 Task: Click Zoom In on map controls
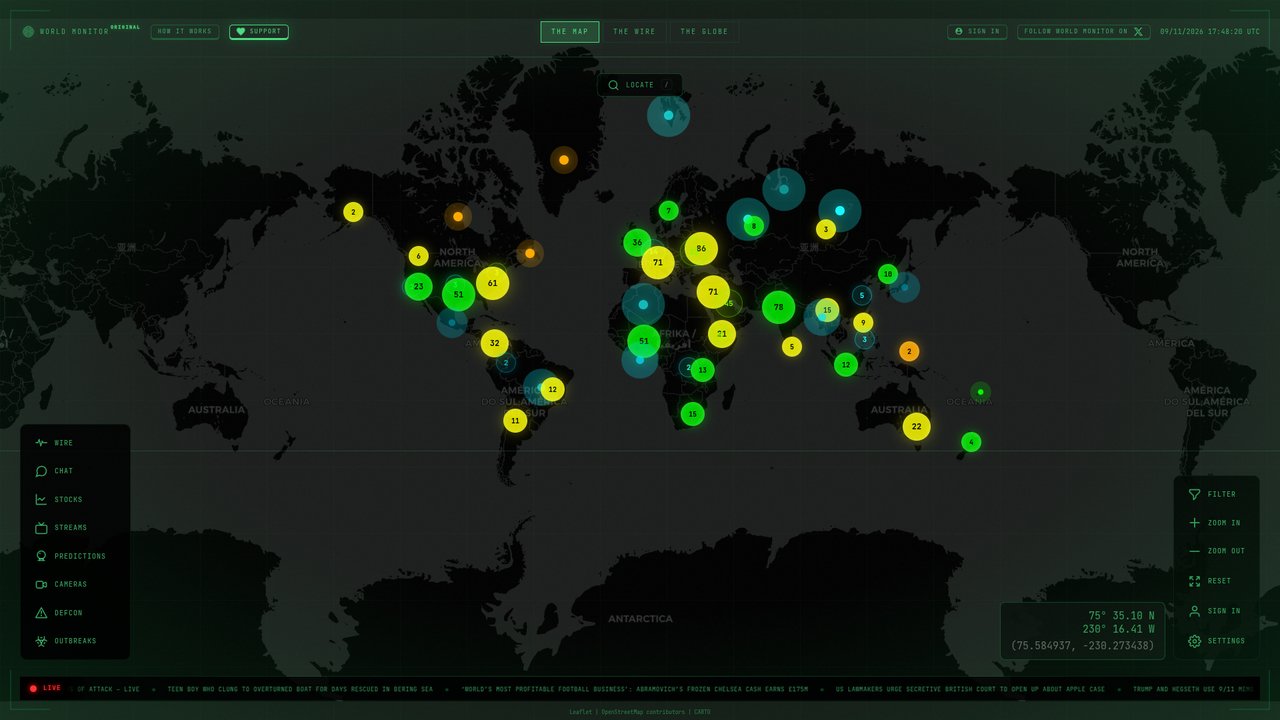[1216, 523]
